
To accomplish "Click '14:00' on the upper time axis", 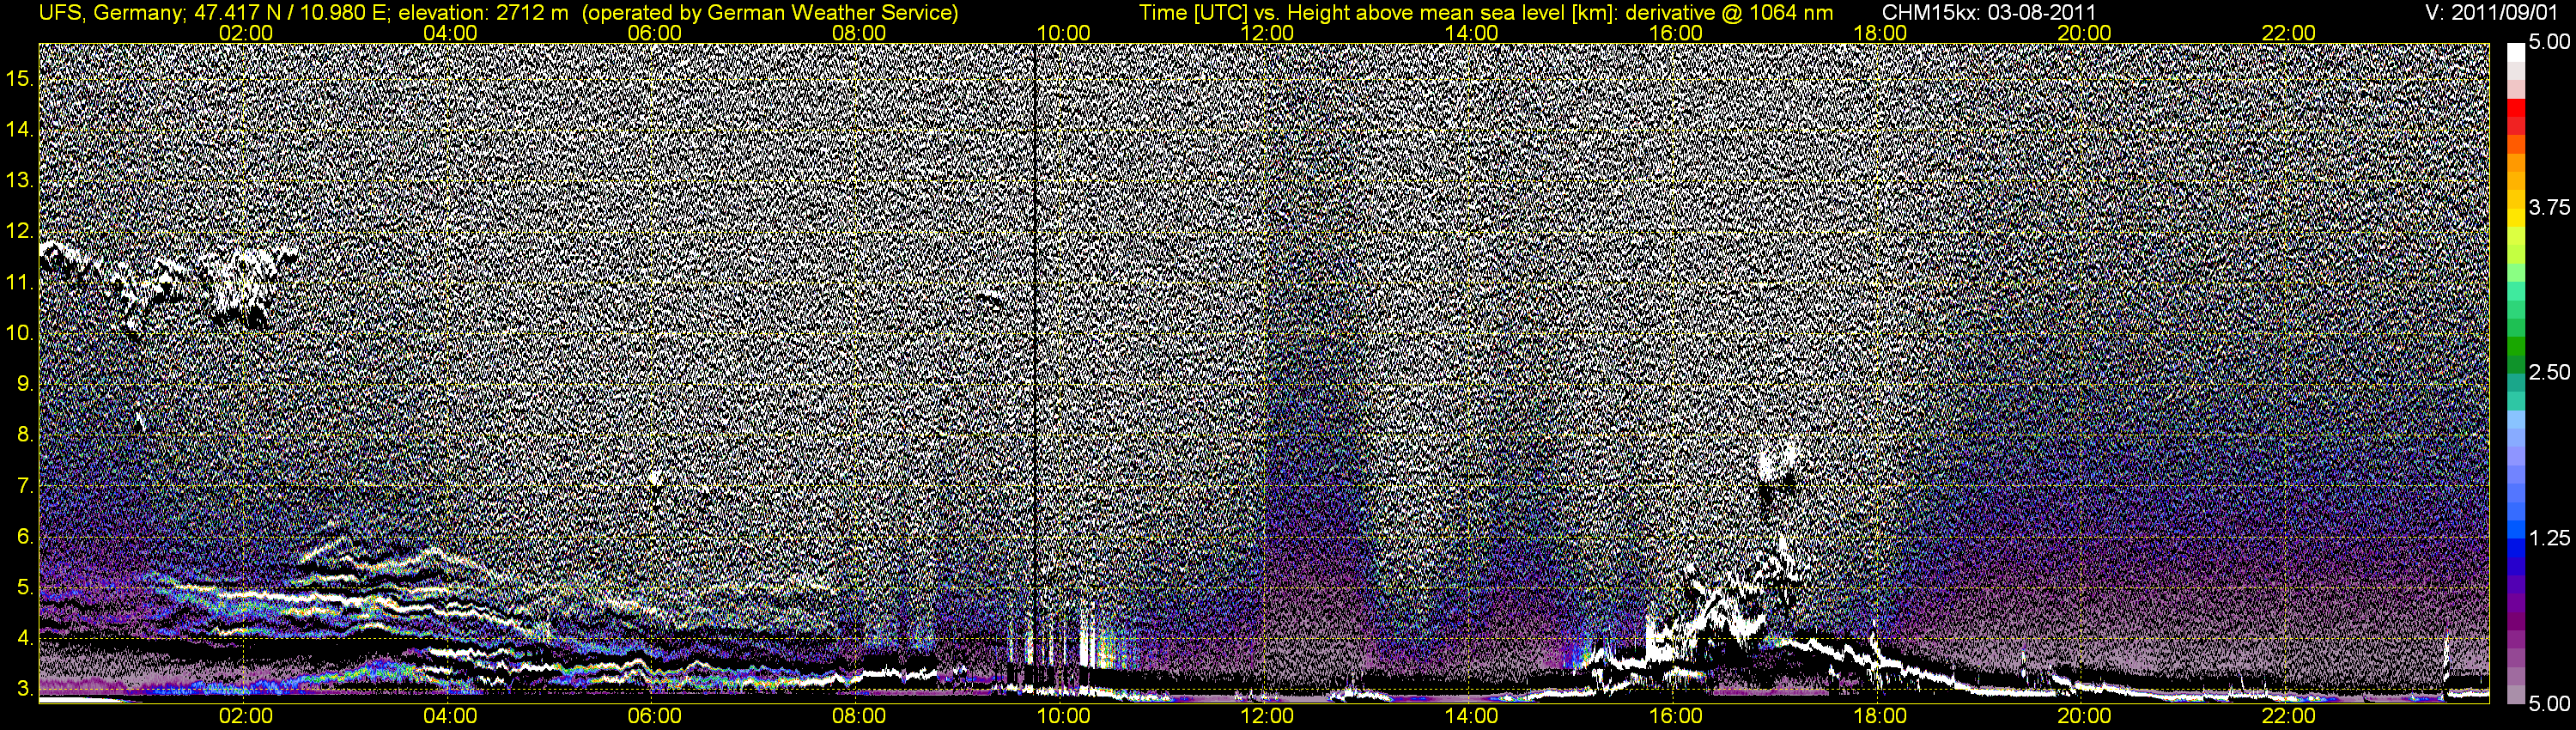I will [x=1472, y=33].
